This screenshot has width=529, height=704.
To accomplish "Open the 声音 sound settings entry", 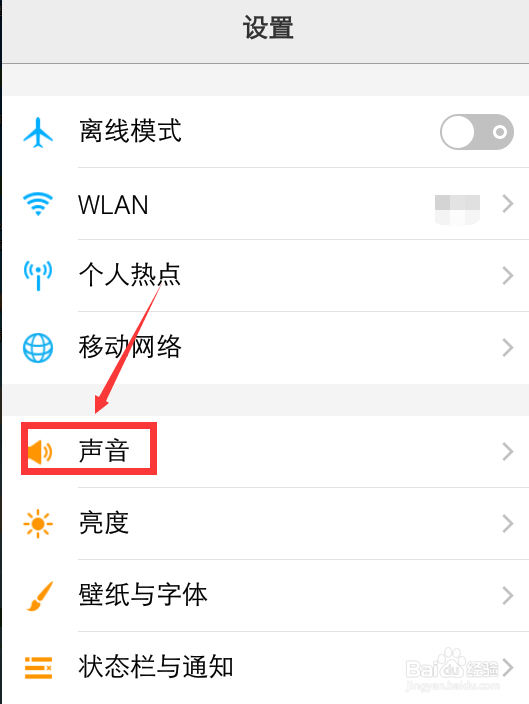I will coord(265,452).
